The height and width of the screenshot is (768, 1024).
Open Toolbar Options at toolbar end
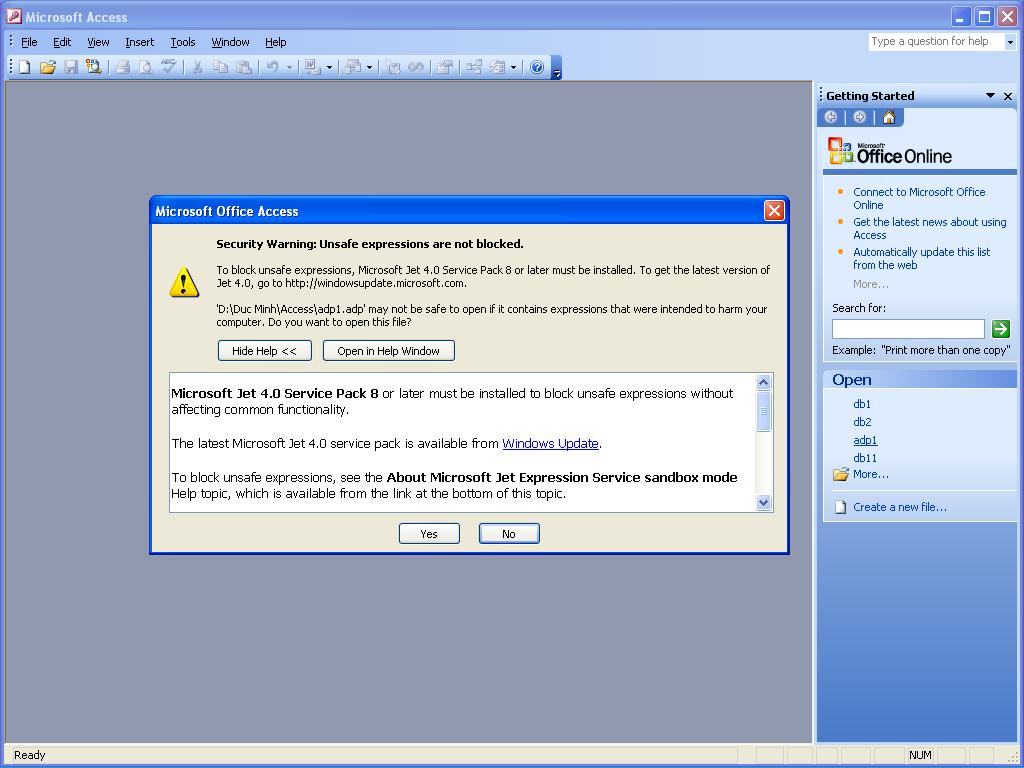[x=557, y=68]
